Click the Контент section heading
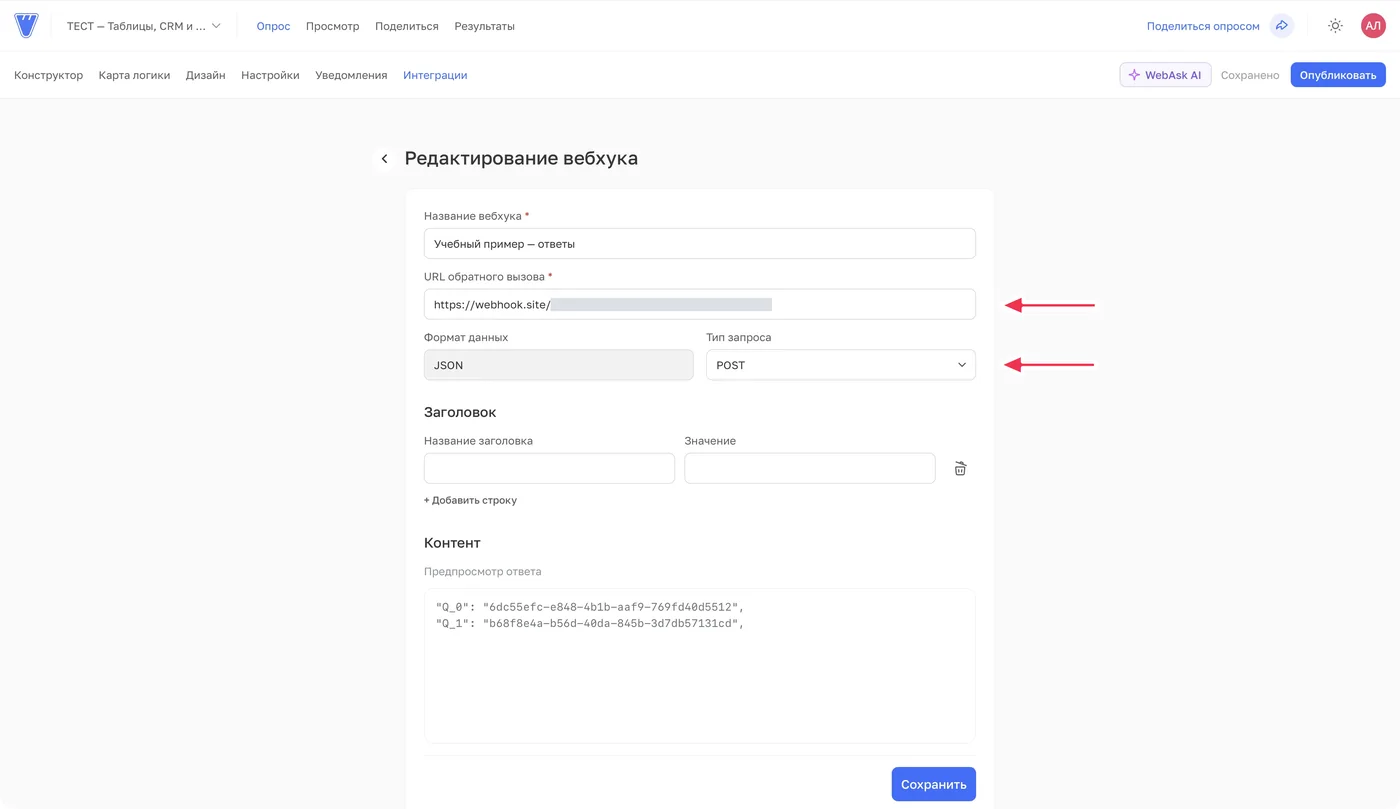Viewport: 1400px width, 809px height. click(452, 543)
